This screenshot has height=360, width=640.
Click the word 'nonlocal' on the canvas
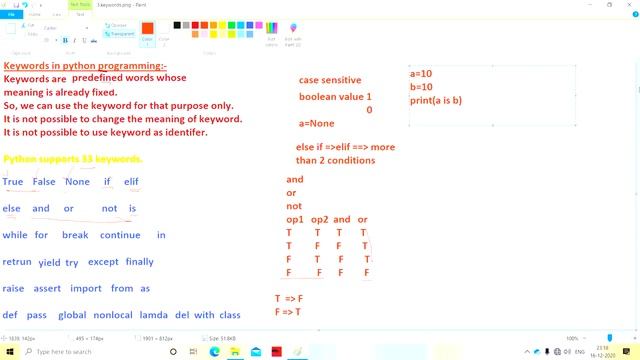point(113,315)
